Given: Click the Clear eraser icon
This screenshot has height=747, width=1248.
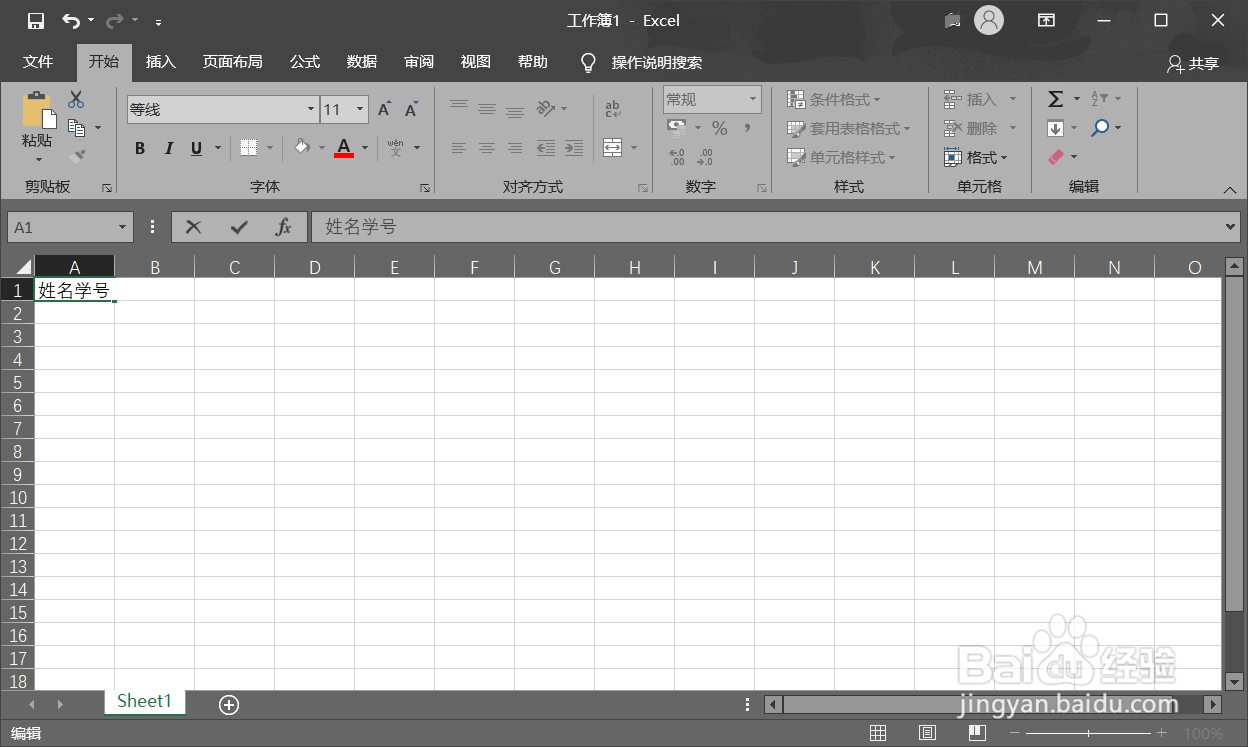Looking at the screenshot, I should [x=1056, y=157].
